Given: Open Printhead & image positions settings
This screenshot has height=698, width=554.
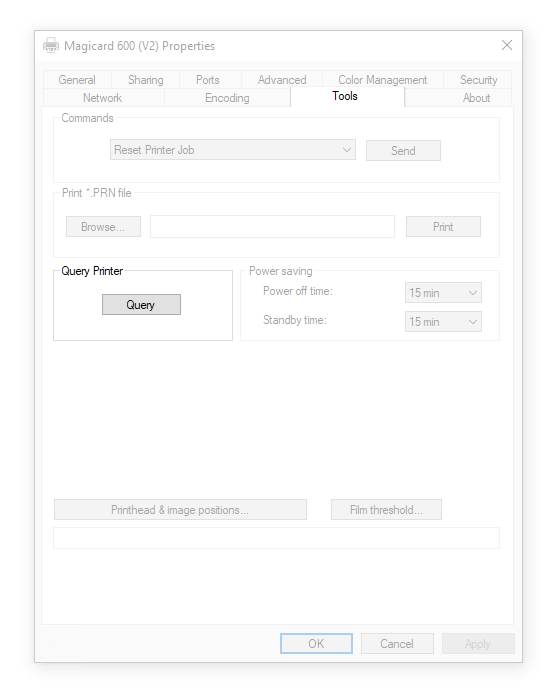Looking at the screenshot, I should point(180,510).
